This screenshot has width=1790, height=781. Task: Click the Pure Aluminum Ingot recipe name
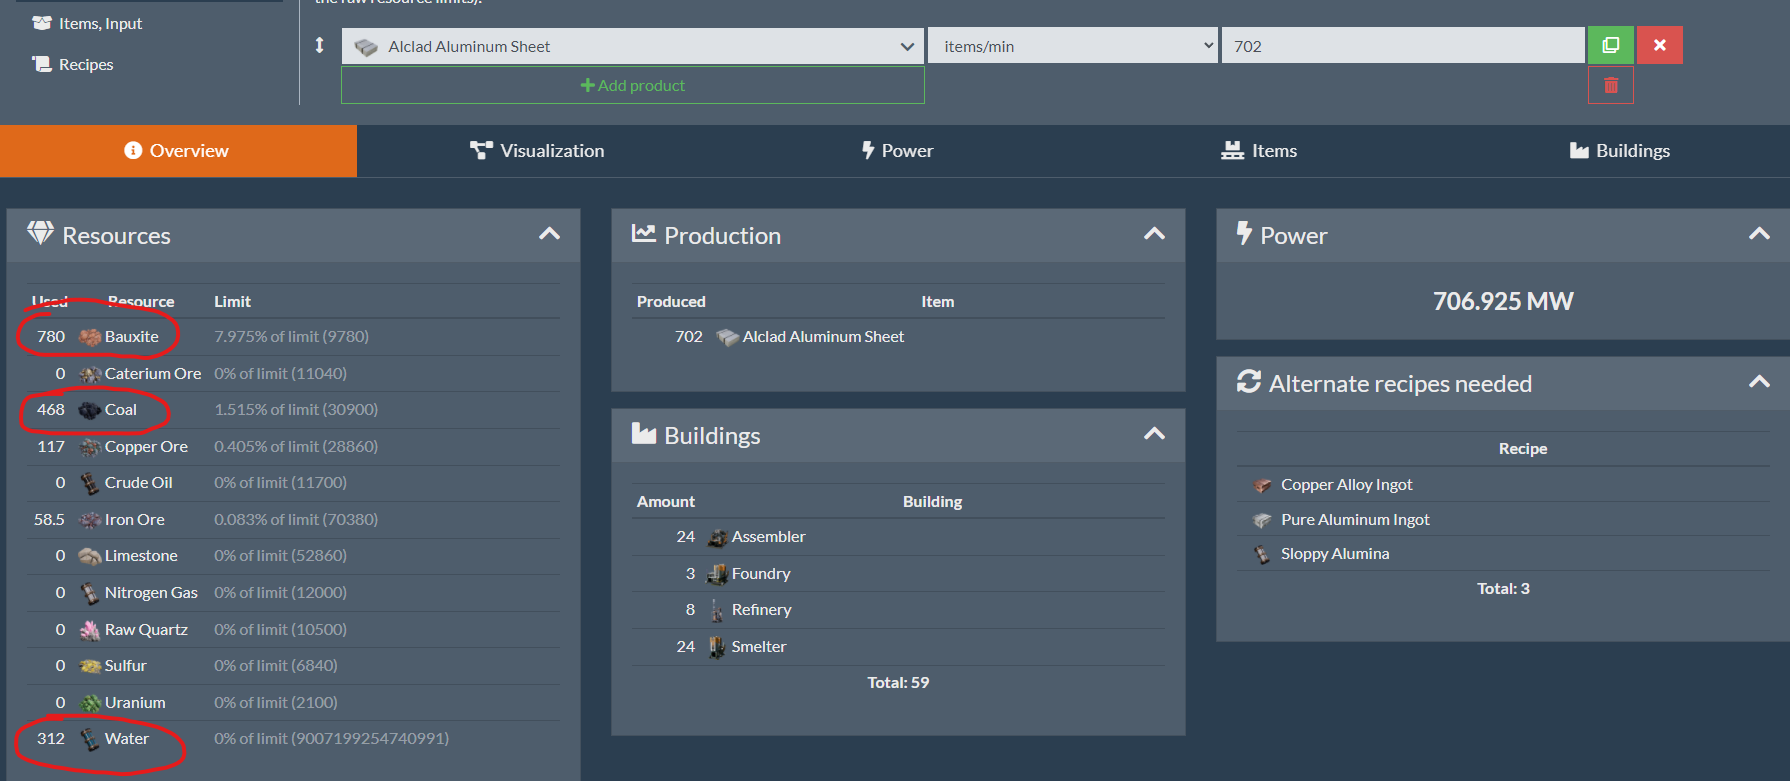(1355, 520)
